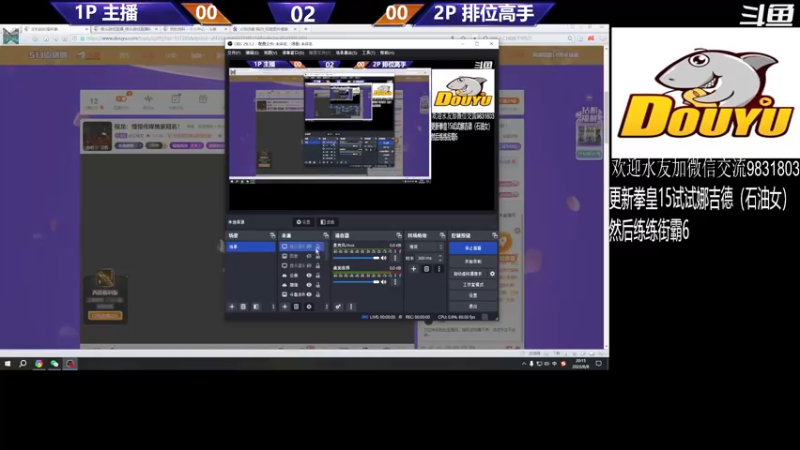The height and width of the screenshot is (450, 800).
Task: Click the Desktop Audio volume slider
Action: point(356,282)
